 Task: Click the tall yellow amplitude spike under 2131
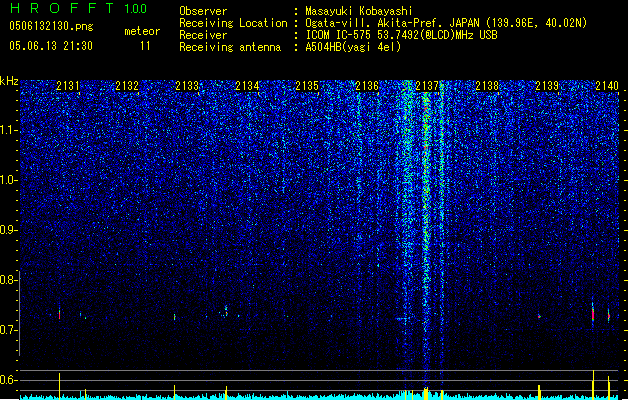coord(59,386)
